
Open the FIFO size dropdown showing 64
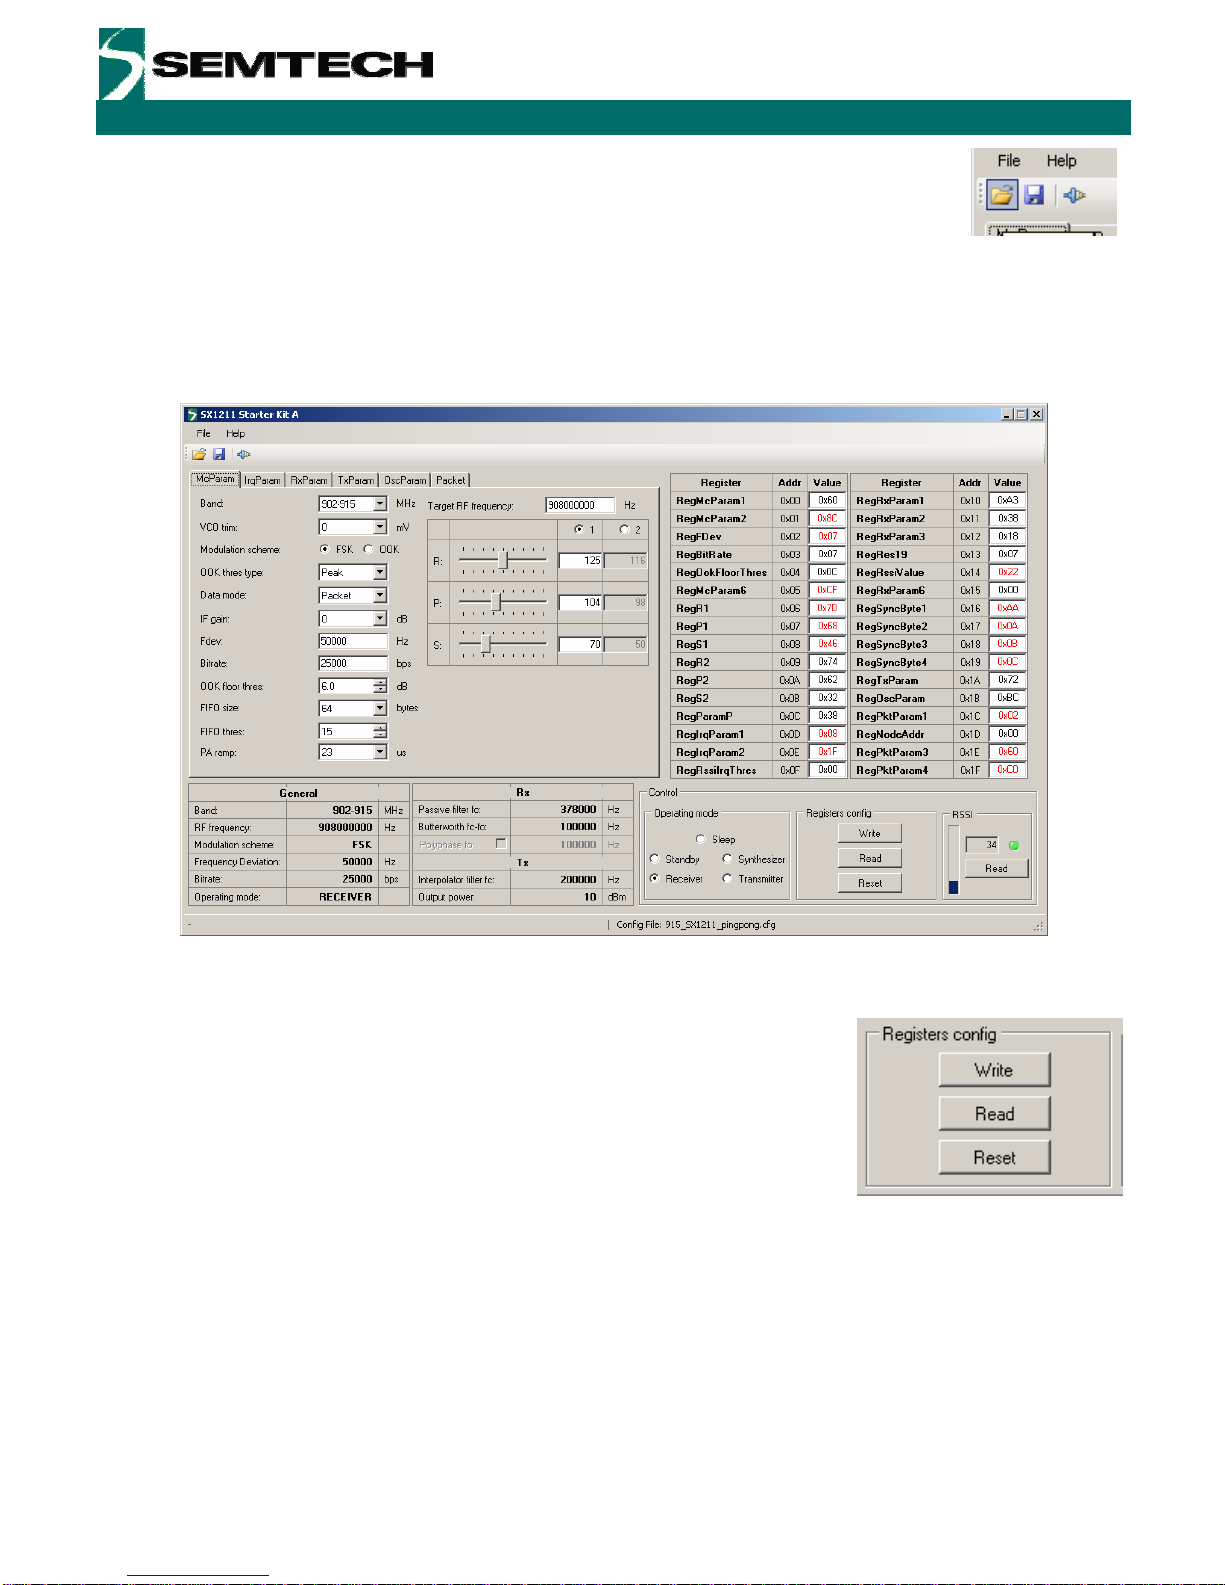380,708
